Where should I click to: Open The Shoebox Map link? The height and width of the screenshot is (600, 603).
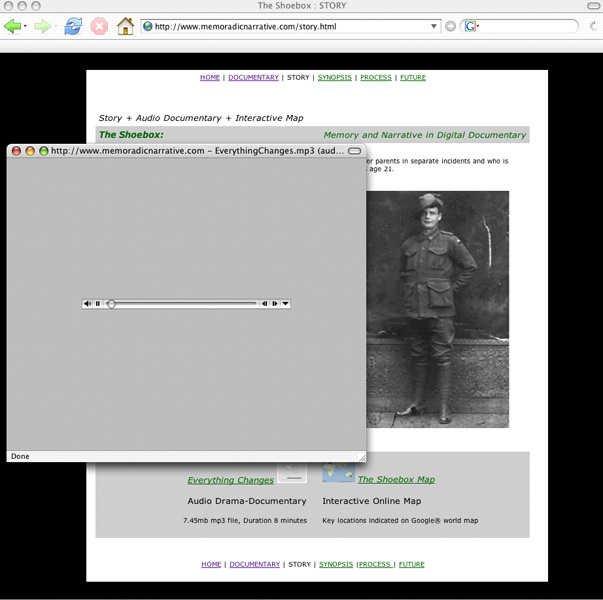tap(396, 479)
